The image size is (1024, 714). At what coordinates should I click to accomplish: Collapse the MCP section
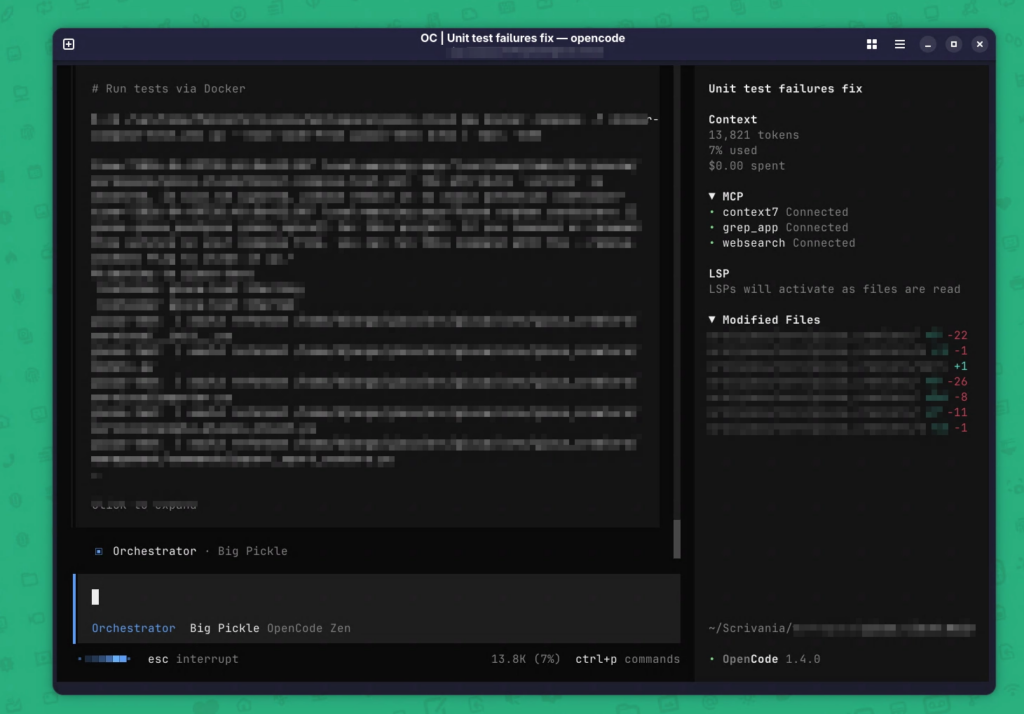(x=713, y=197)
